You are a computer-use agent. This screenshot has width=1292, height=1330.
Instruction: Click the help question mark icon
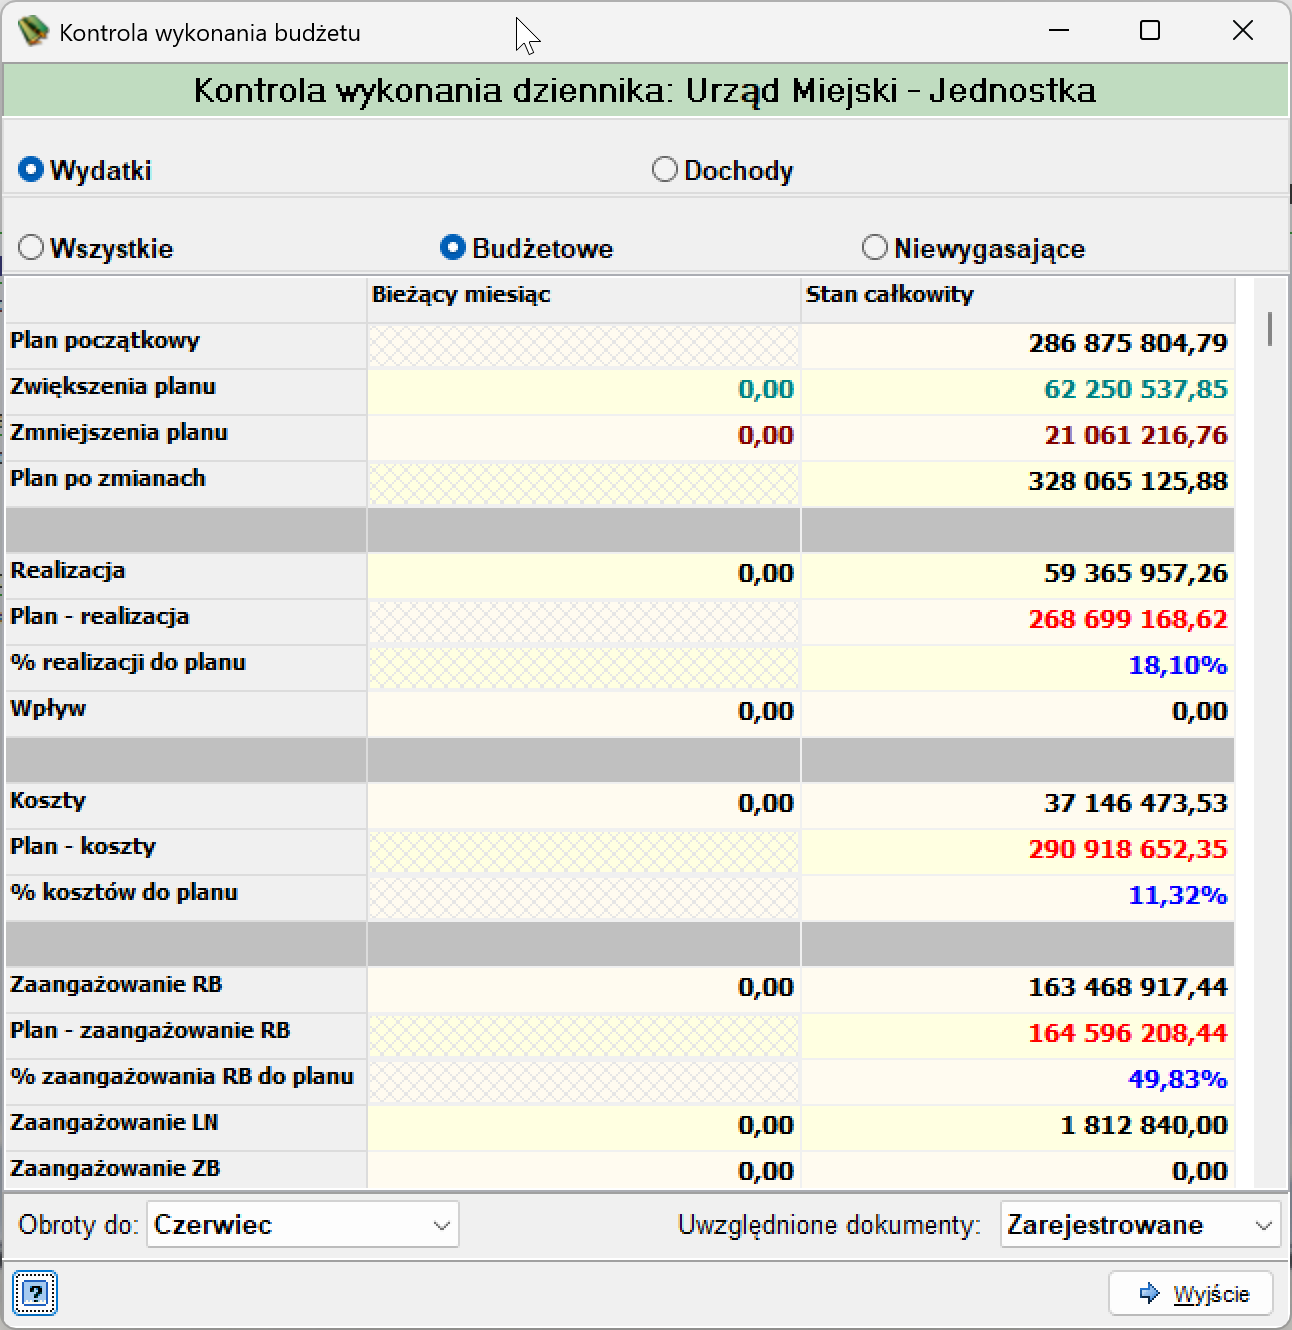coord(35,1293)
